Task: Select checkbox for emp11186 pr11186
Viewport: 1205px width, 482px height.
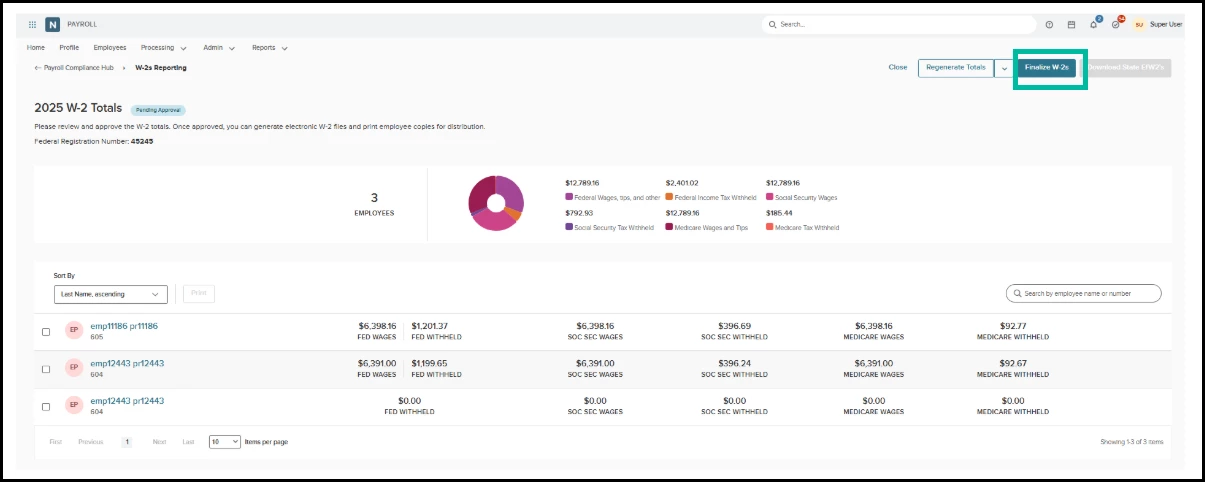Action: coord(46,332)
